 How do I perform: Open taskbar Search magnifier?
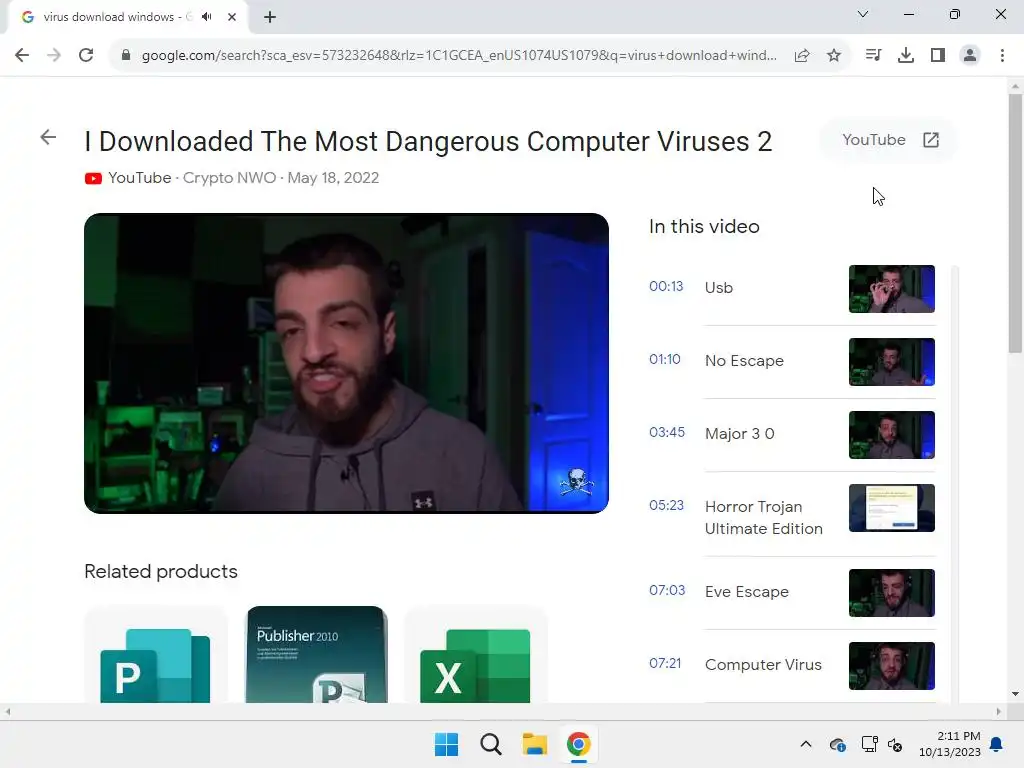tap(490, 744)
